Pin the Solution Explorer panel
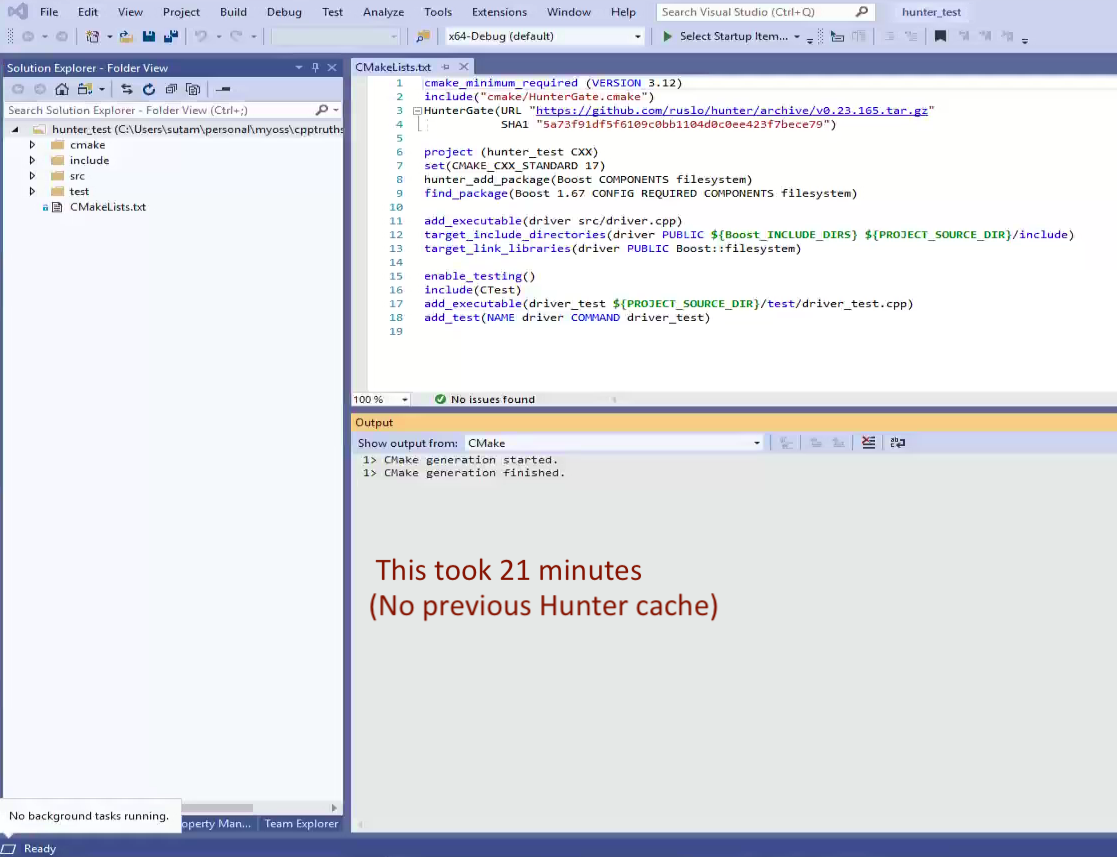Image resolution: width=1117 pixels, height=857 pixels. point(315,68)
